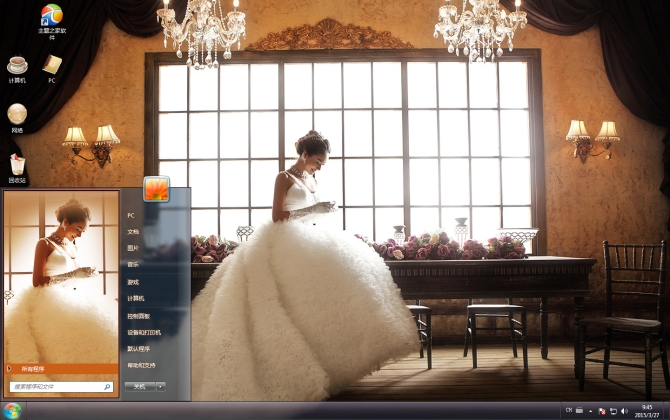Click the user account picture in Start menu
Screen dimensions: 670x420
tap(156, 188)
